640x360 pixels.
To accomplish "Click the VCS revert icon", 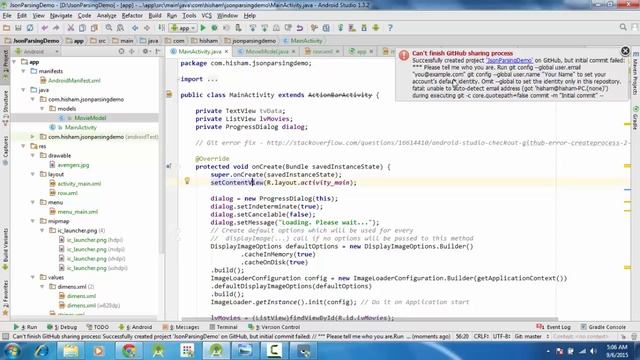I will pyautogui.click(x=300, y=28).
